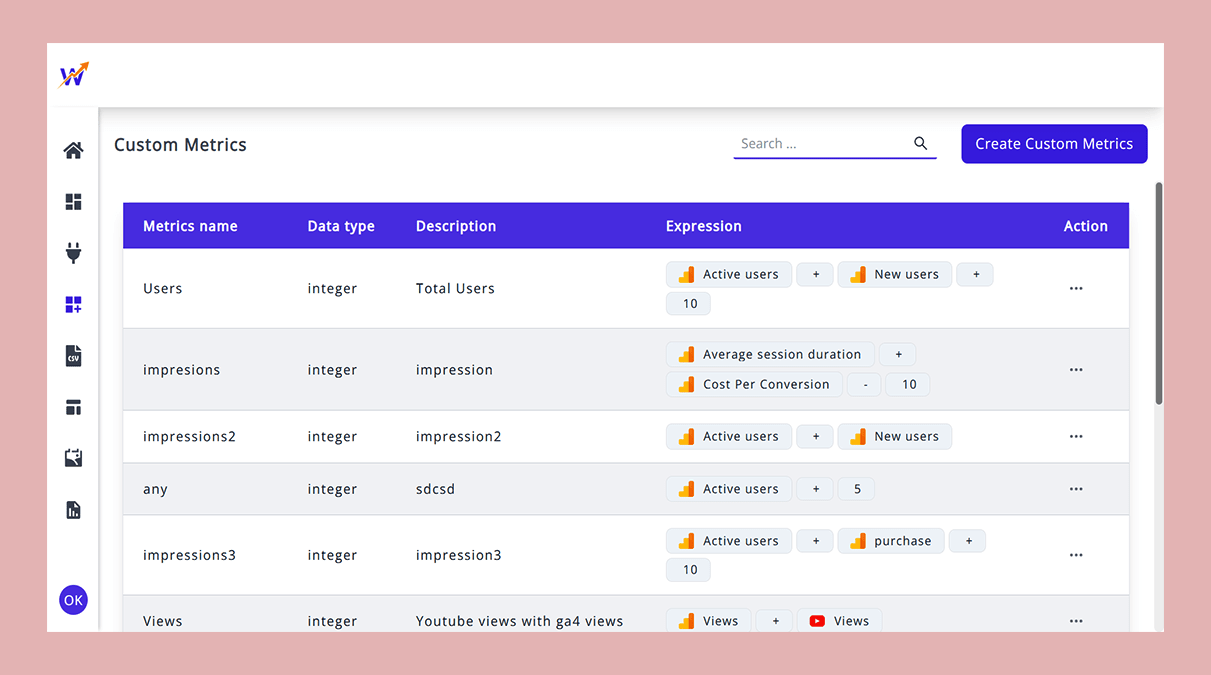Open the calendar schedule sidebar icon
The image size is (1211, 675).
tap(73, 458)
